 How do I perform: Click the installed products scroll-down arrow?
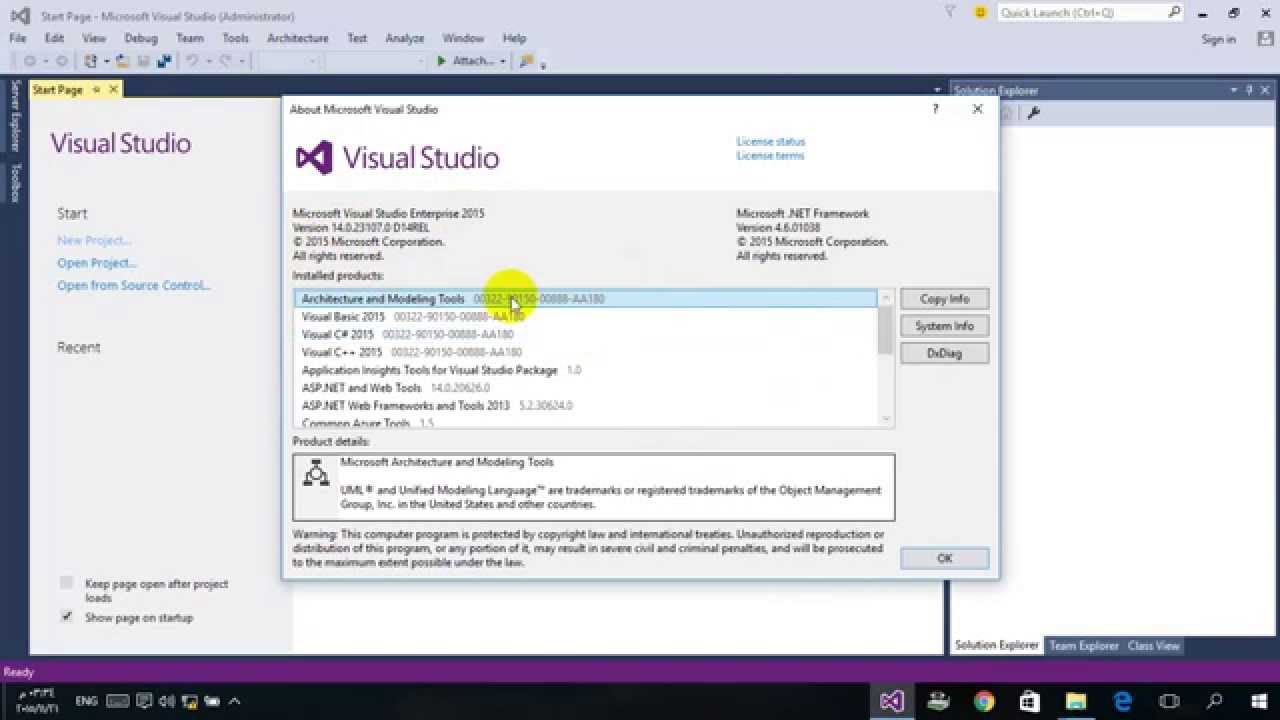pos(885,419)
